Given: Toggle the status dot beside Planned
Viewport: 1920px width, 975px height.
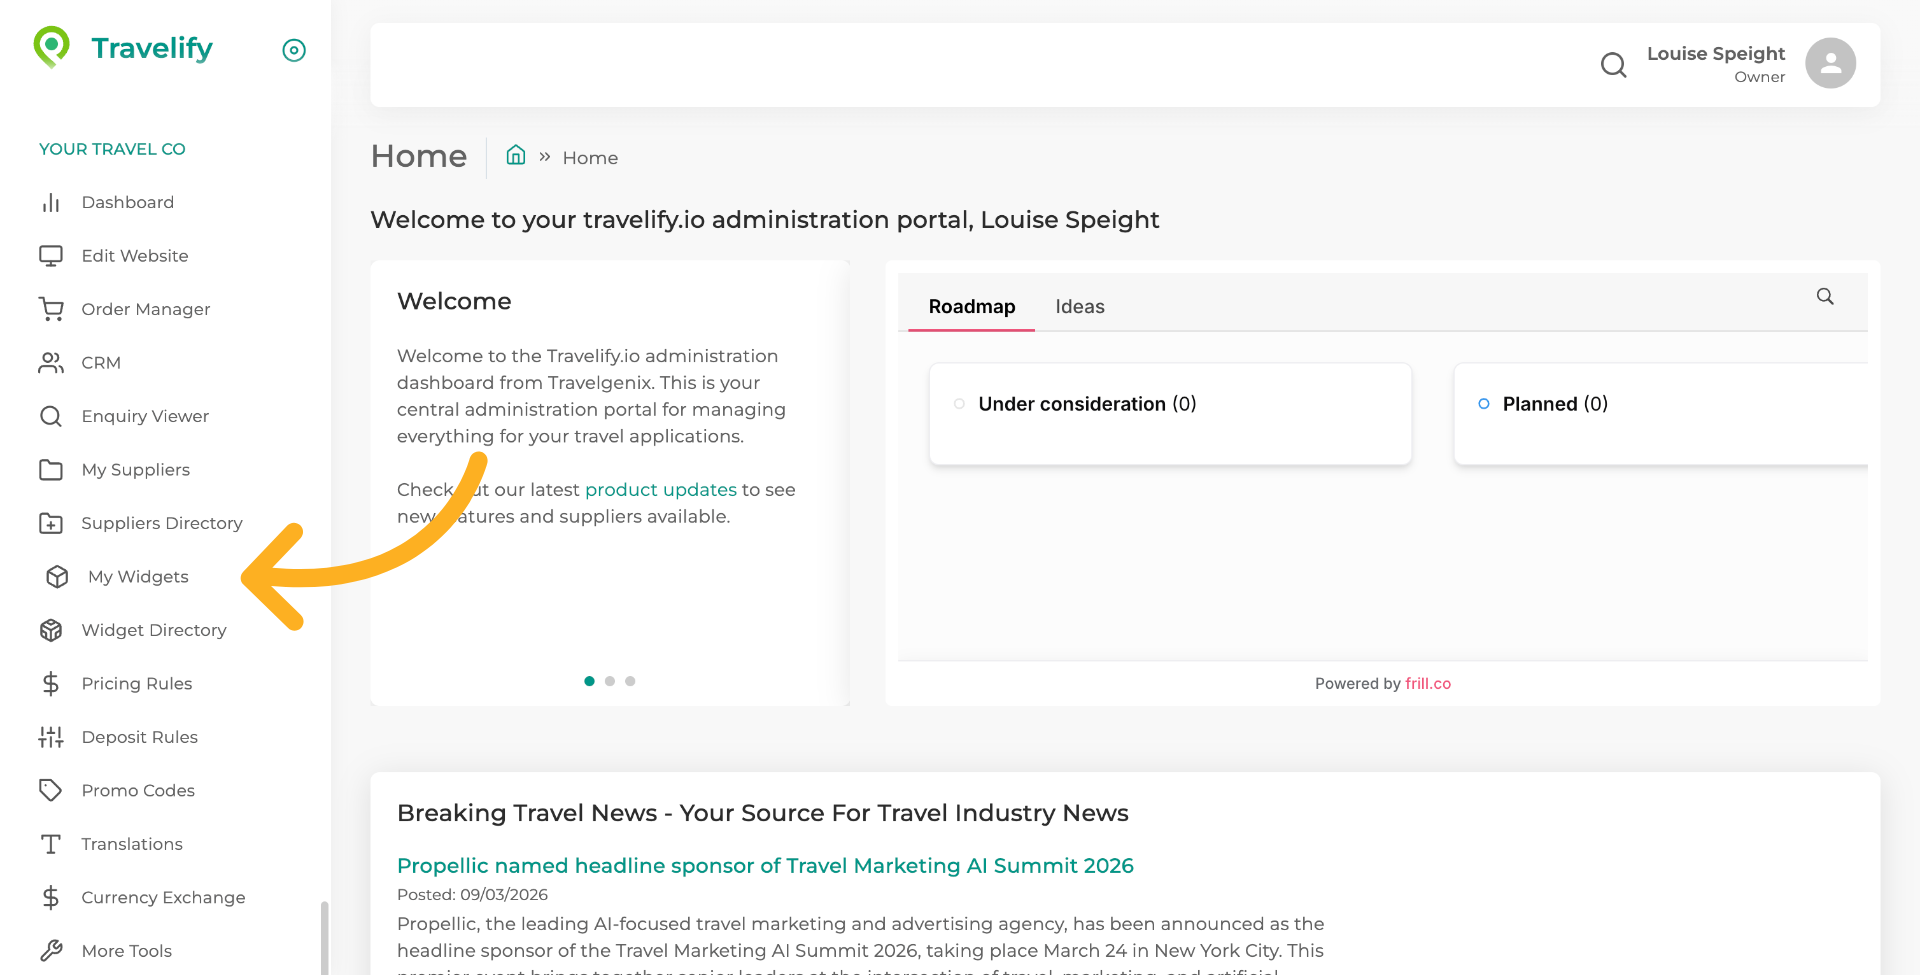Looking at the screenshot, I should click(1482, 404).
